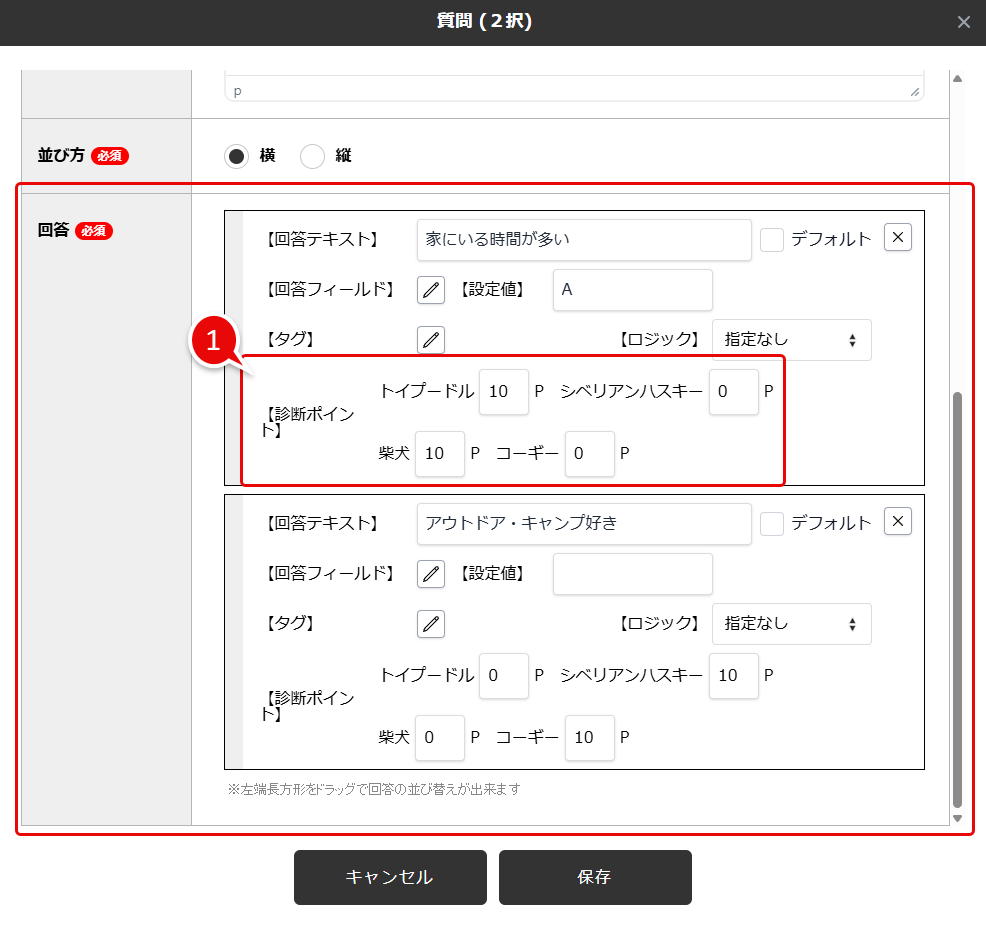Delete the answer アウトドア・キャンプ好き with its X icon
This screenshot has height=925, width=986.
pos(897,521)
